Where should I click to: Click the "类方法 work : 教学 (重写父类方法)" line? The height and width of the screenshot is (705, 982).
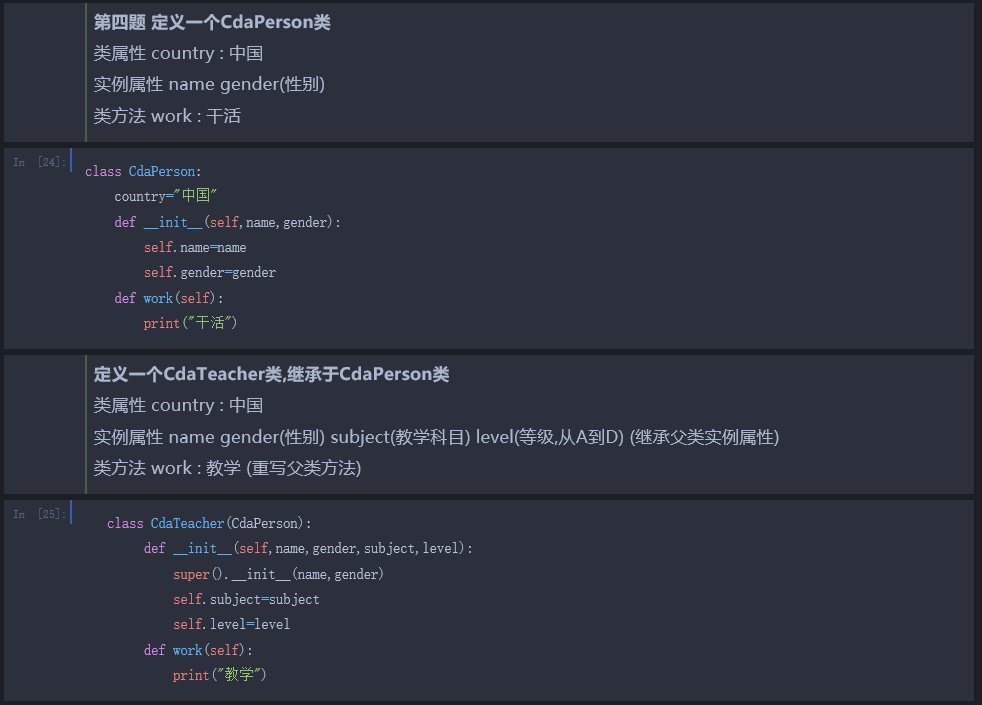click(x=227, y=468)
